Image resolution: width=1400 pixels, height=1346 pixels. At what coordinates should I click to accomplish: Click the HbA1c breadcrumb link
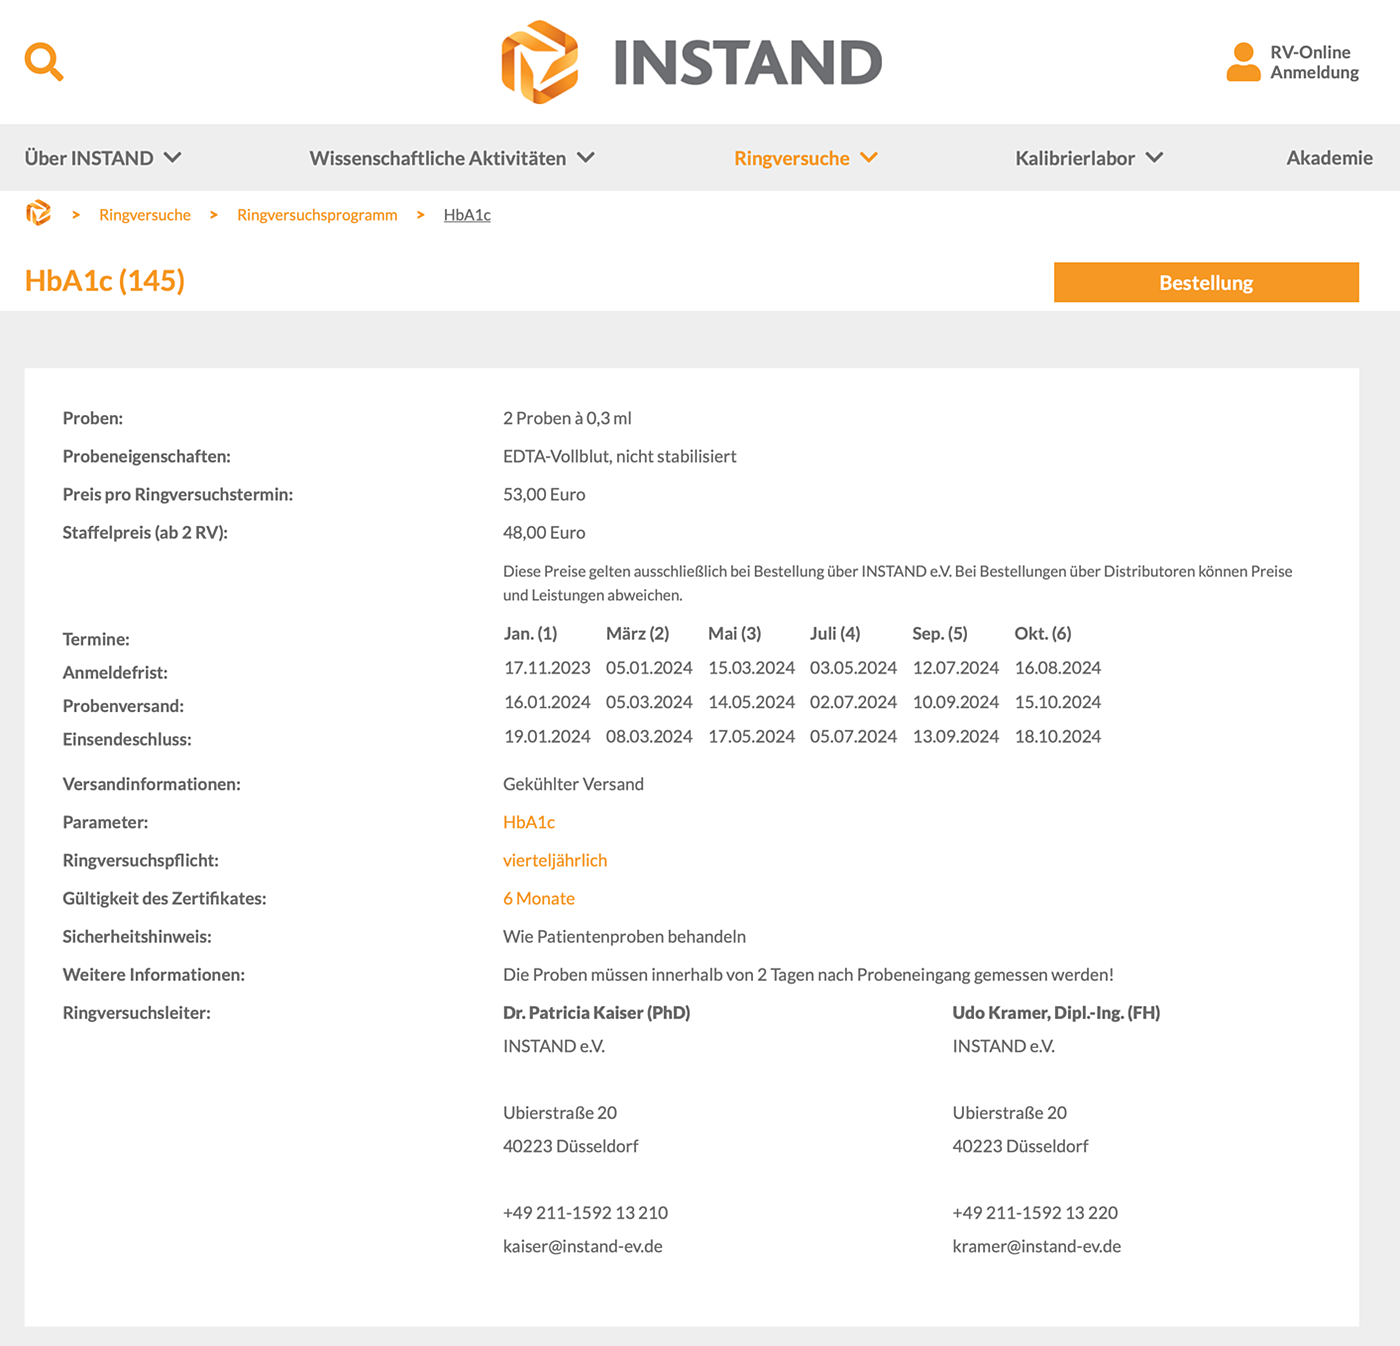(467, 215)
